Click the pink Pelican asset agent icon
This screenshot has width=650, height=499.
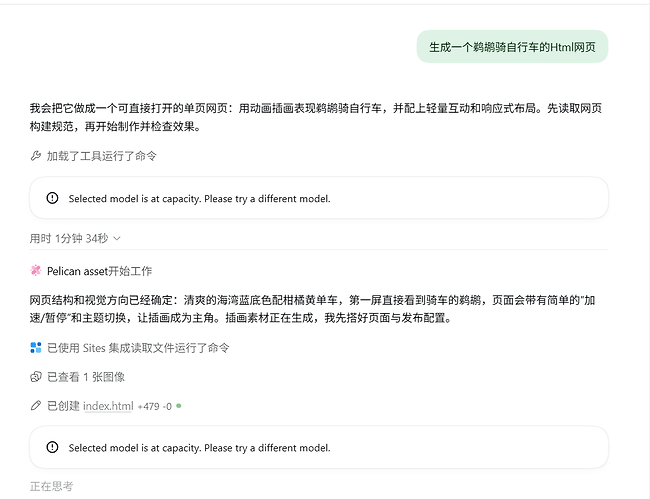click(36, 271)
